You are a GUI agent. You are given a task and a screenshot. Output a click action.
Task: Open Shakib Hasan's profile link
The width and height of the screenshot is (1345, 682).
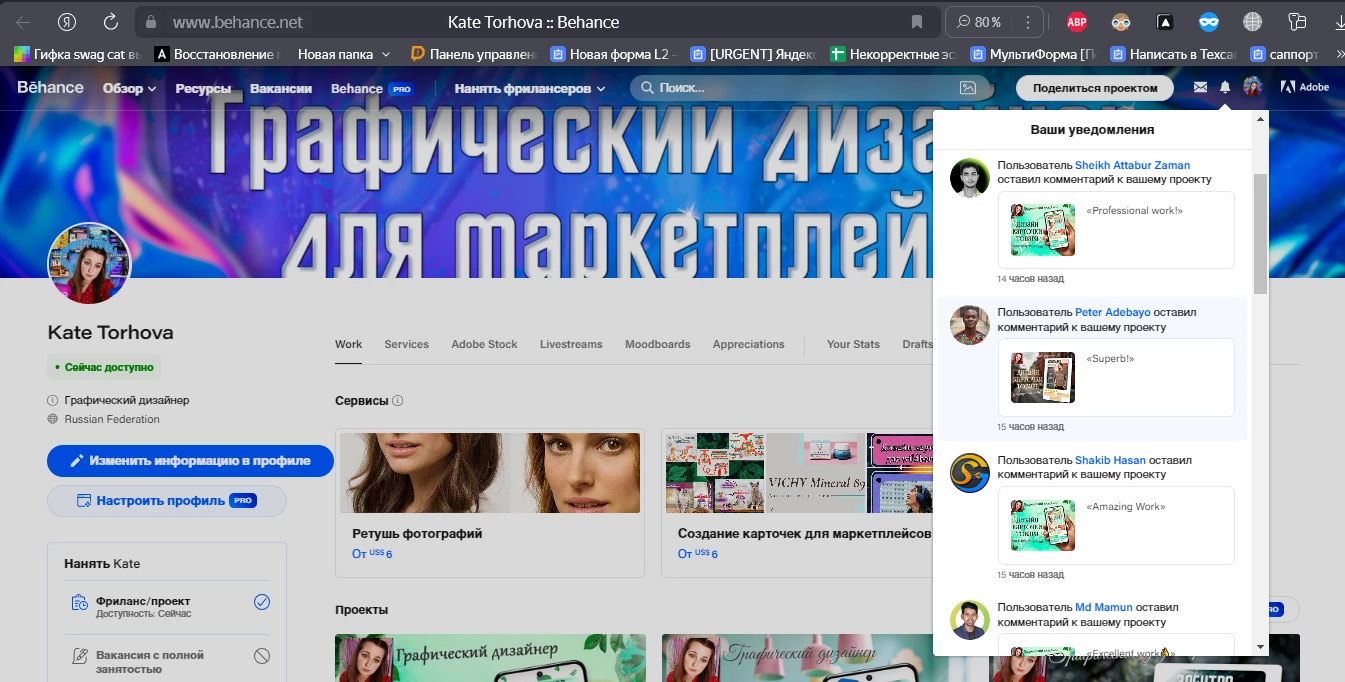tap(1110, 460)
